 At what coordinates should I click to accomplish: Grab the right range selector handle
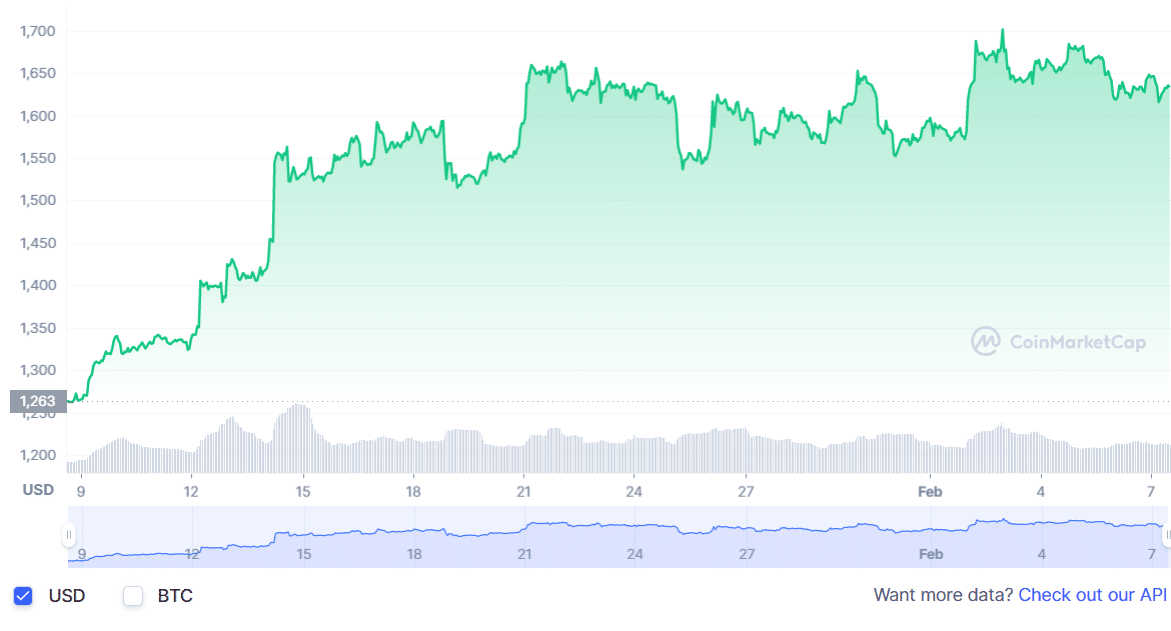pos(1166,535)
